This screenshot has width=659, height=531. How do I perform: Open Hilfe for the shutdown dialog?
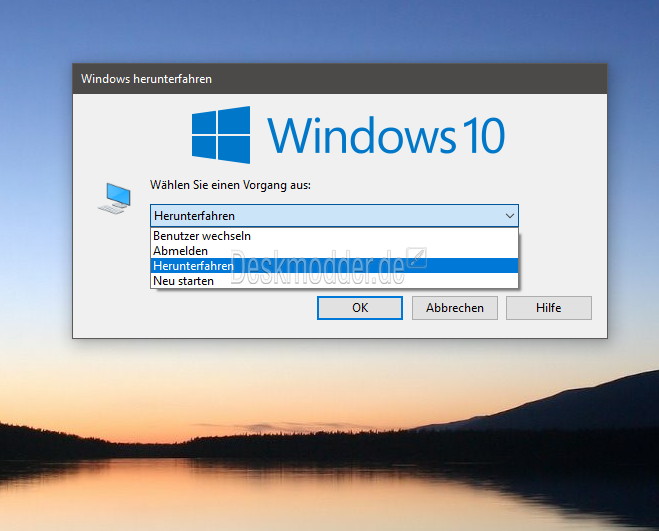(548, 308)
